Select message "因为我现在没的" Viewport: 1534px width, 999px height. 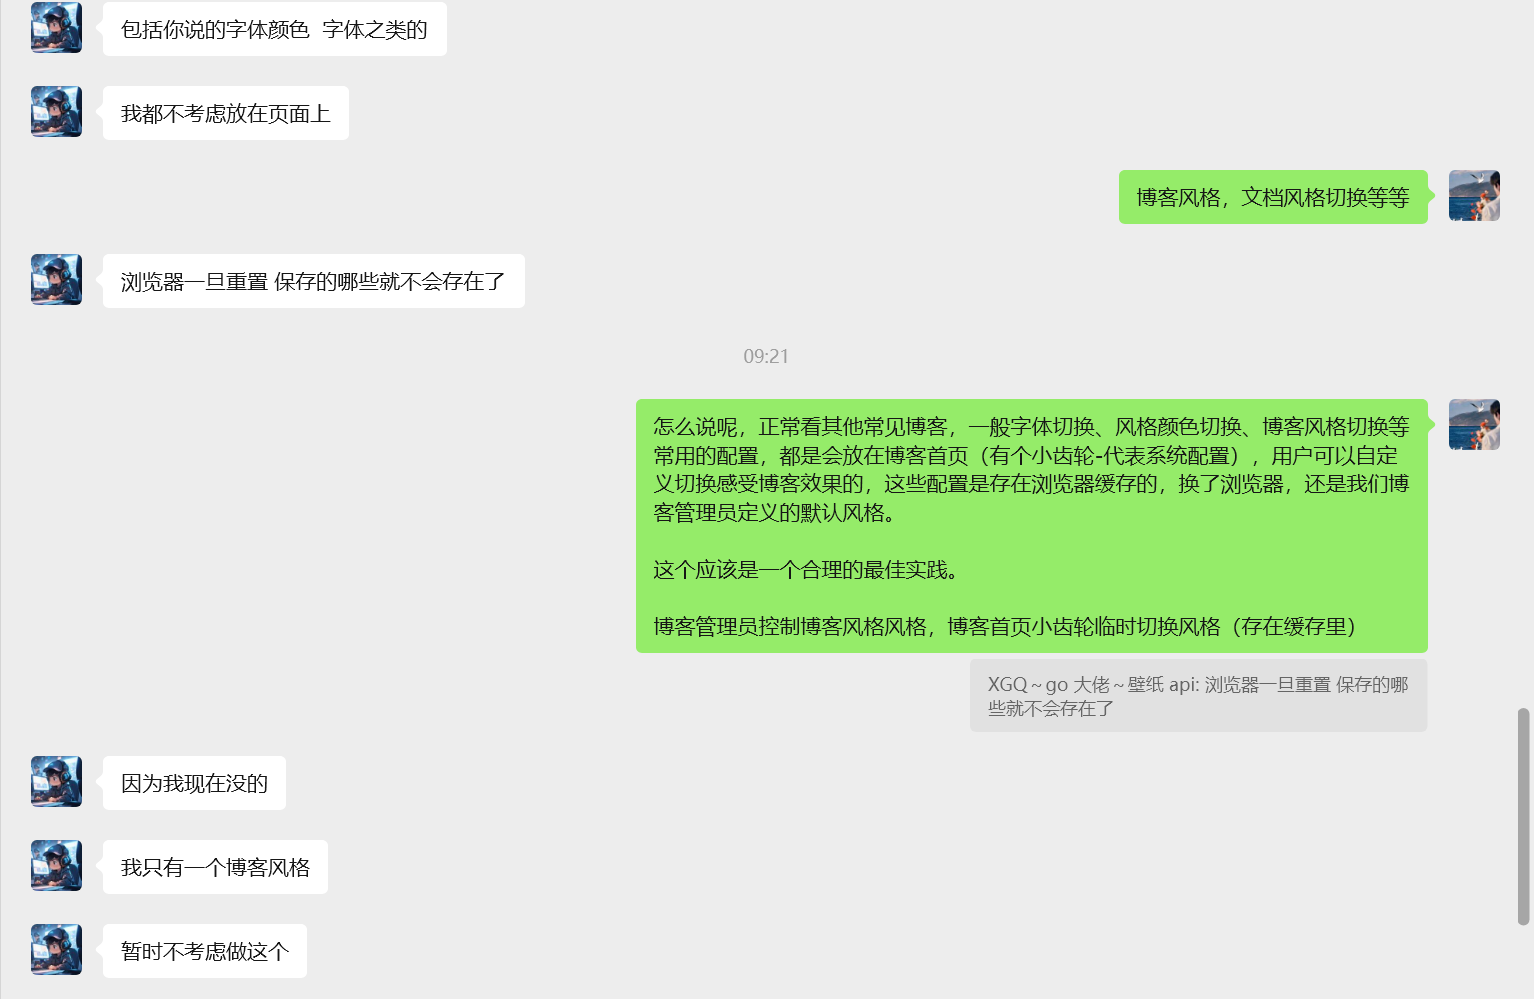(x=194, y=783)
